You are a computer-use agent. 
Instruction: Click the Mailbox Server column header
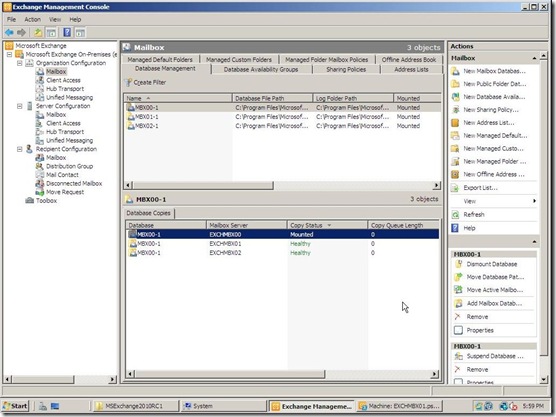click(246, 225)
